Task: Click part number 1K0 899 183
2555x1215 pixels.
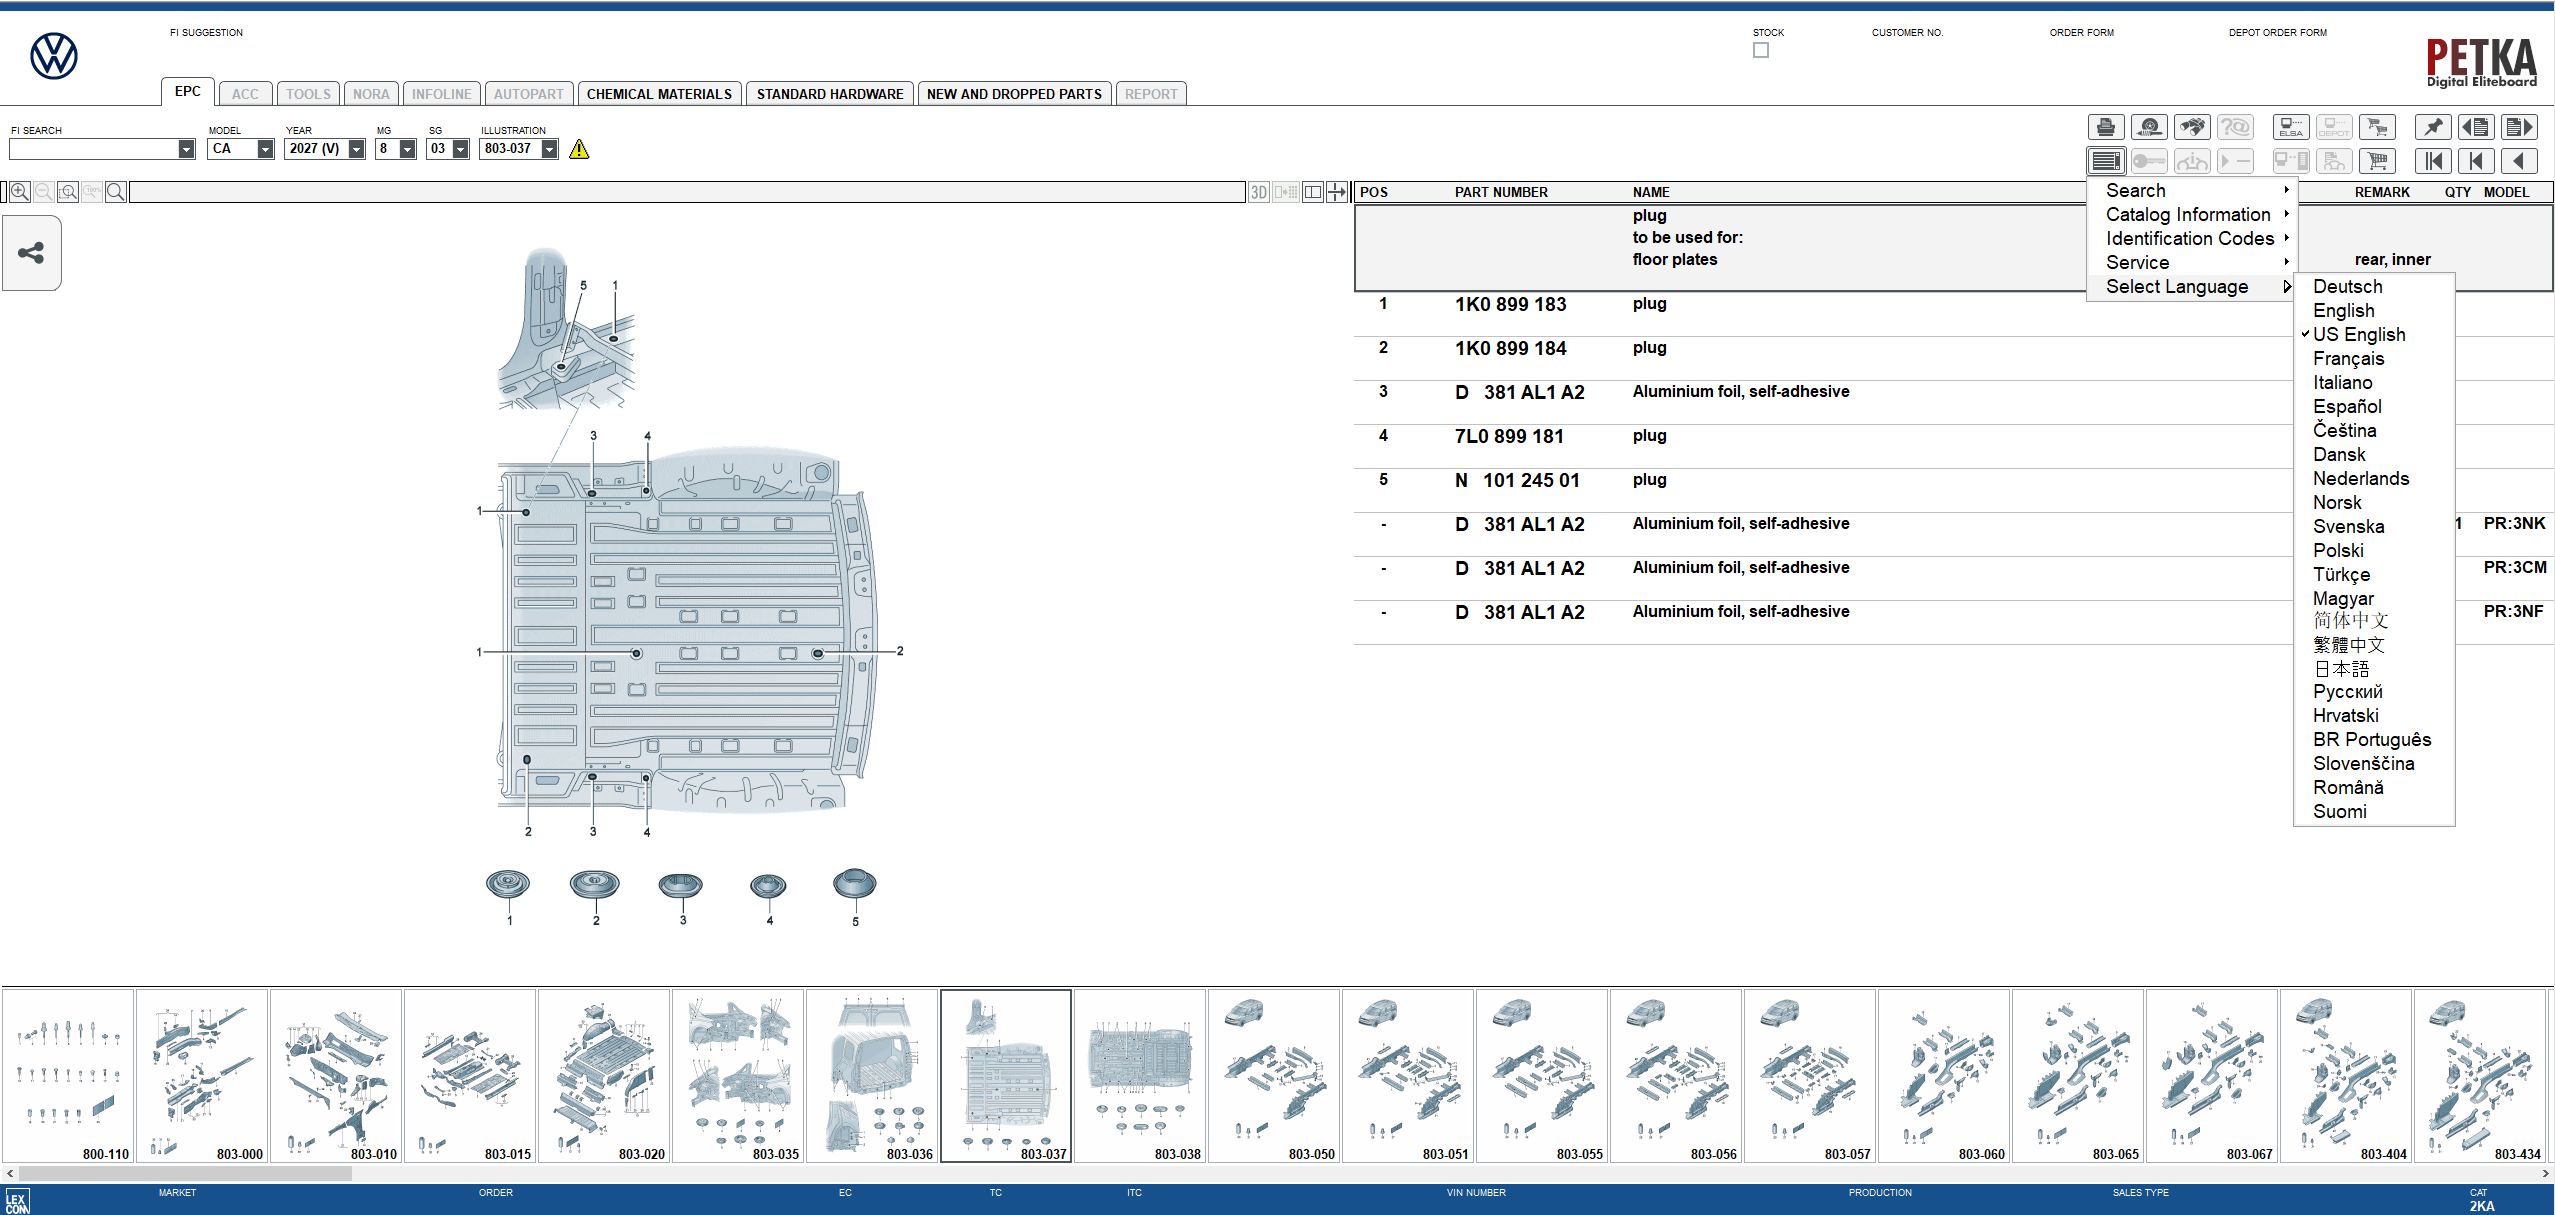Action: tap(1511, 304)
